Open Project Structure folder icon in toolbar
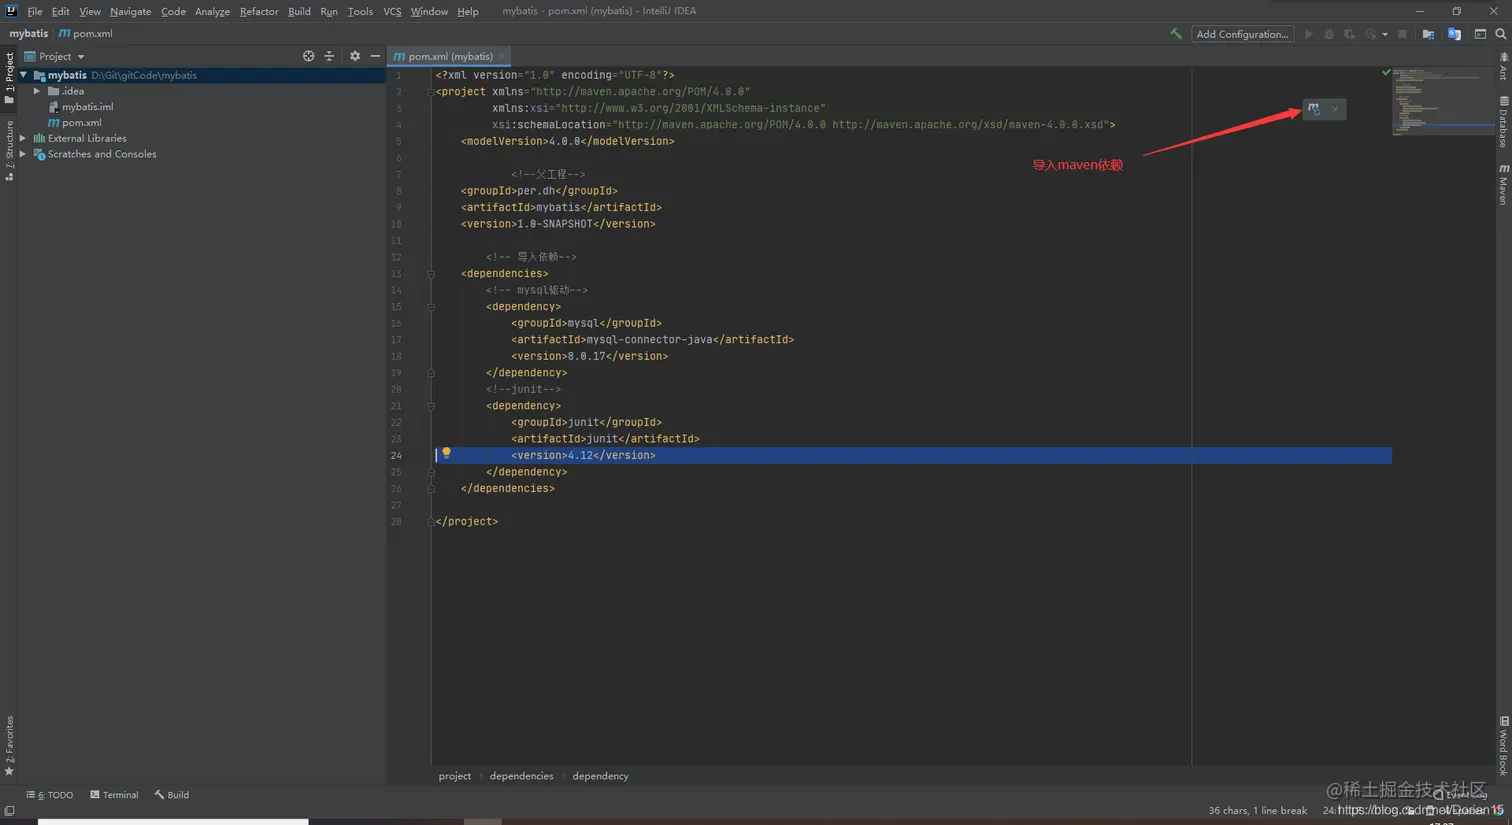 (1428, 34)
